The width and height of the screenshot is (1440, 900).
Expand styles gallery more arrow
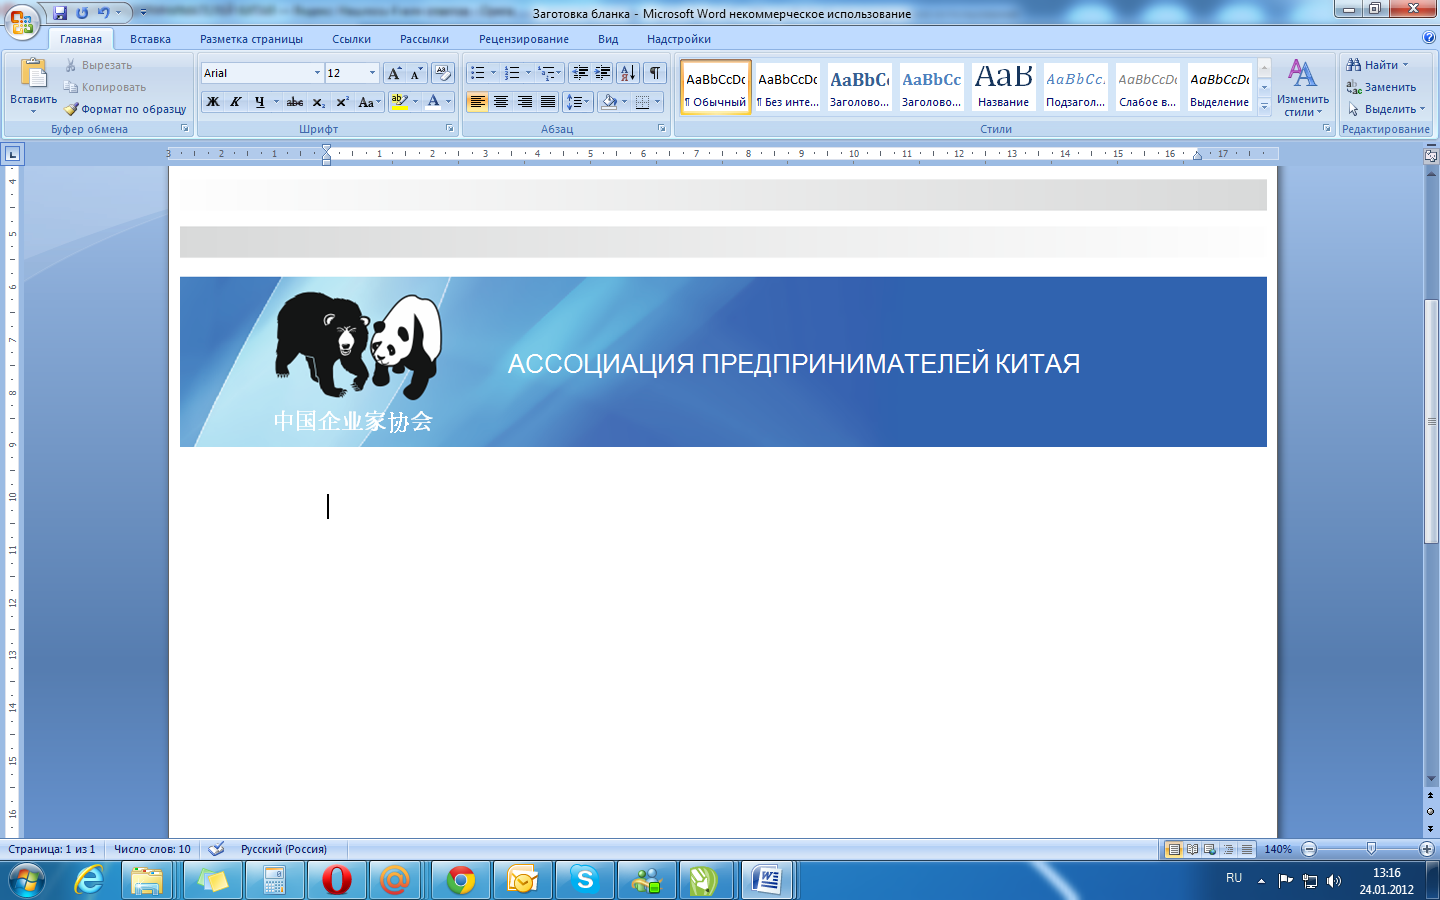coord(1264,106)
